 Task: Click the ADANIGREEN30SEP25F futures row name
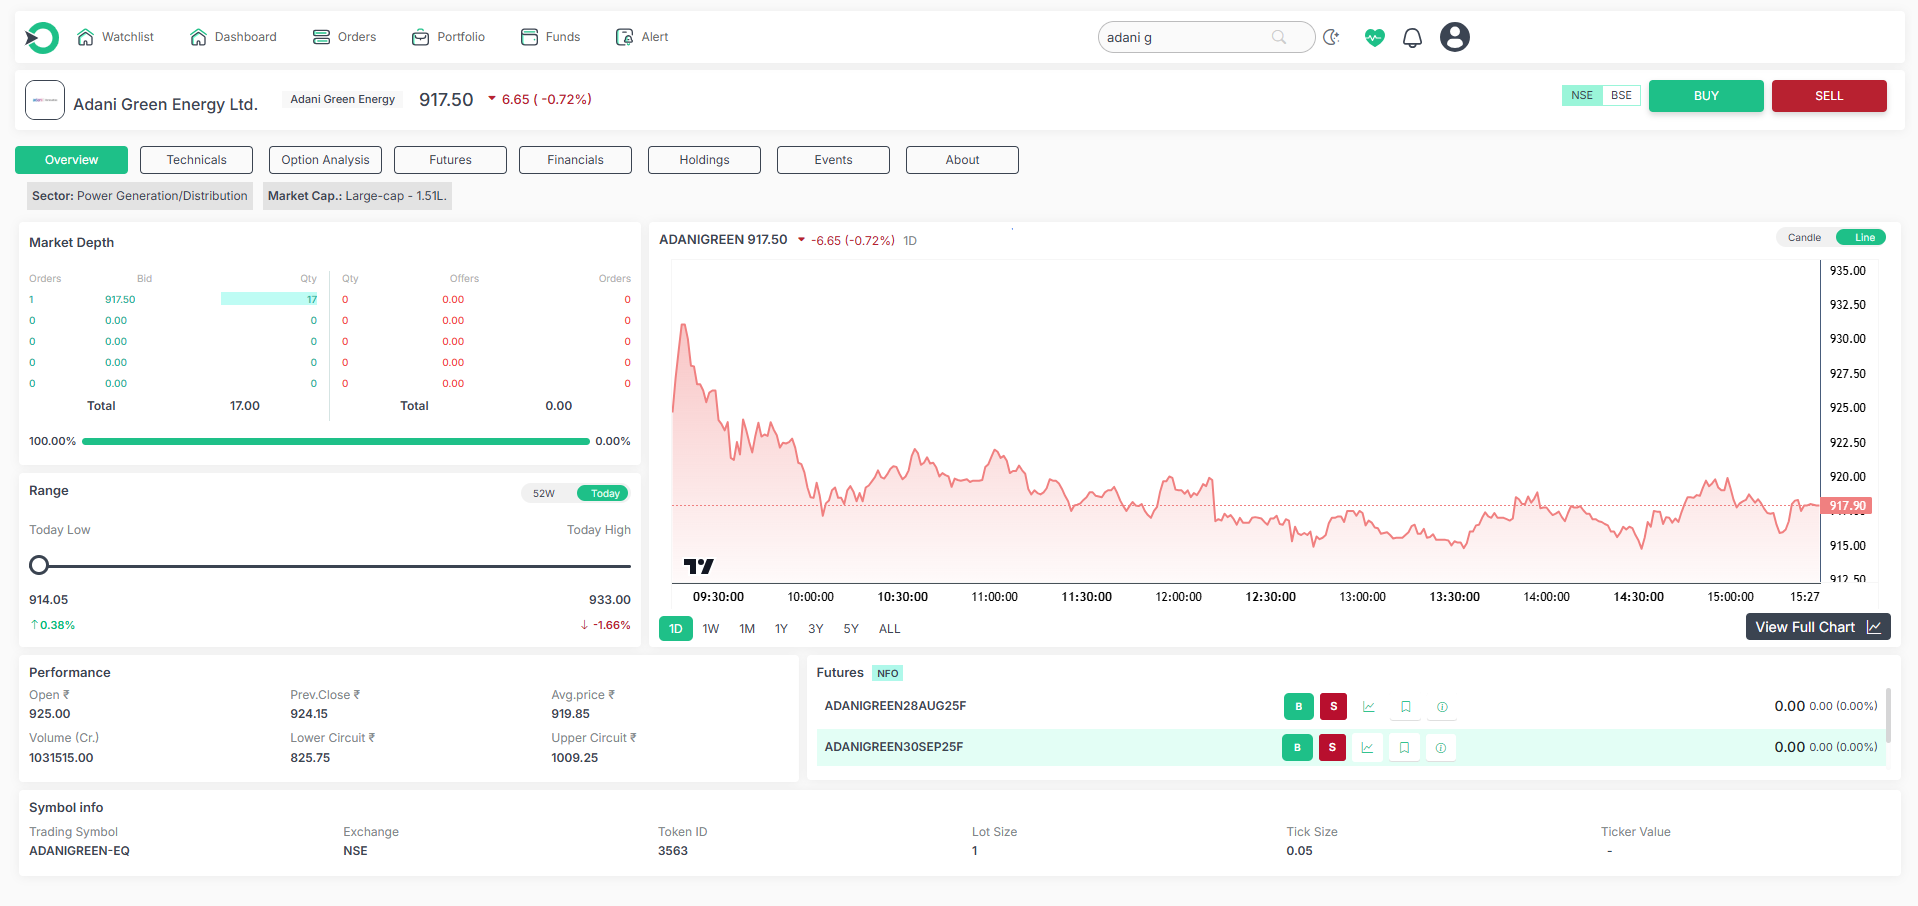tap(894, 747)
